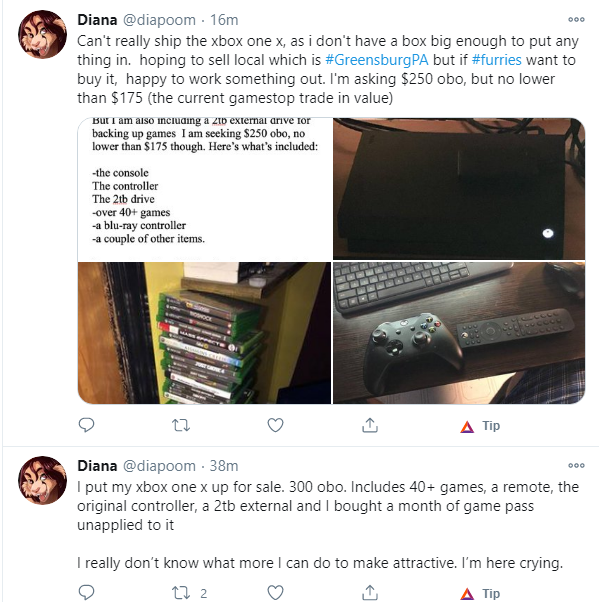This screenshot has width=599, height=602.
Task: View the controller and remote photo
Action: 459,333
